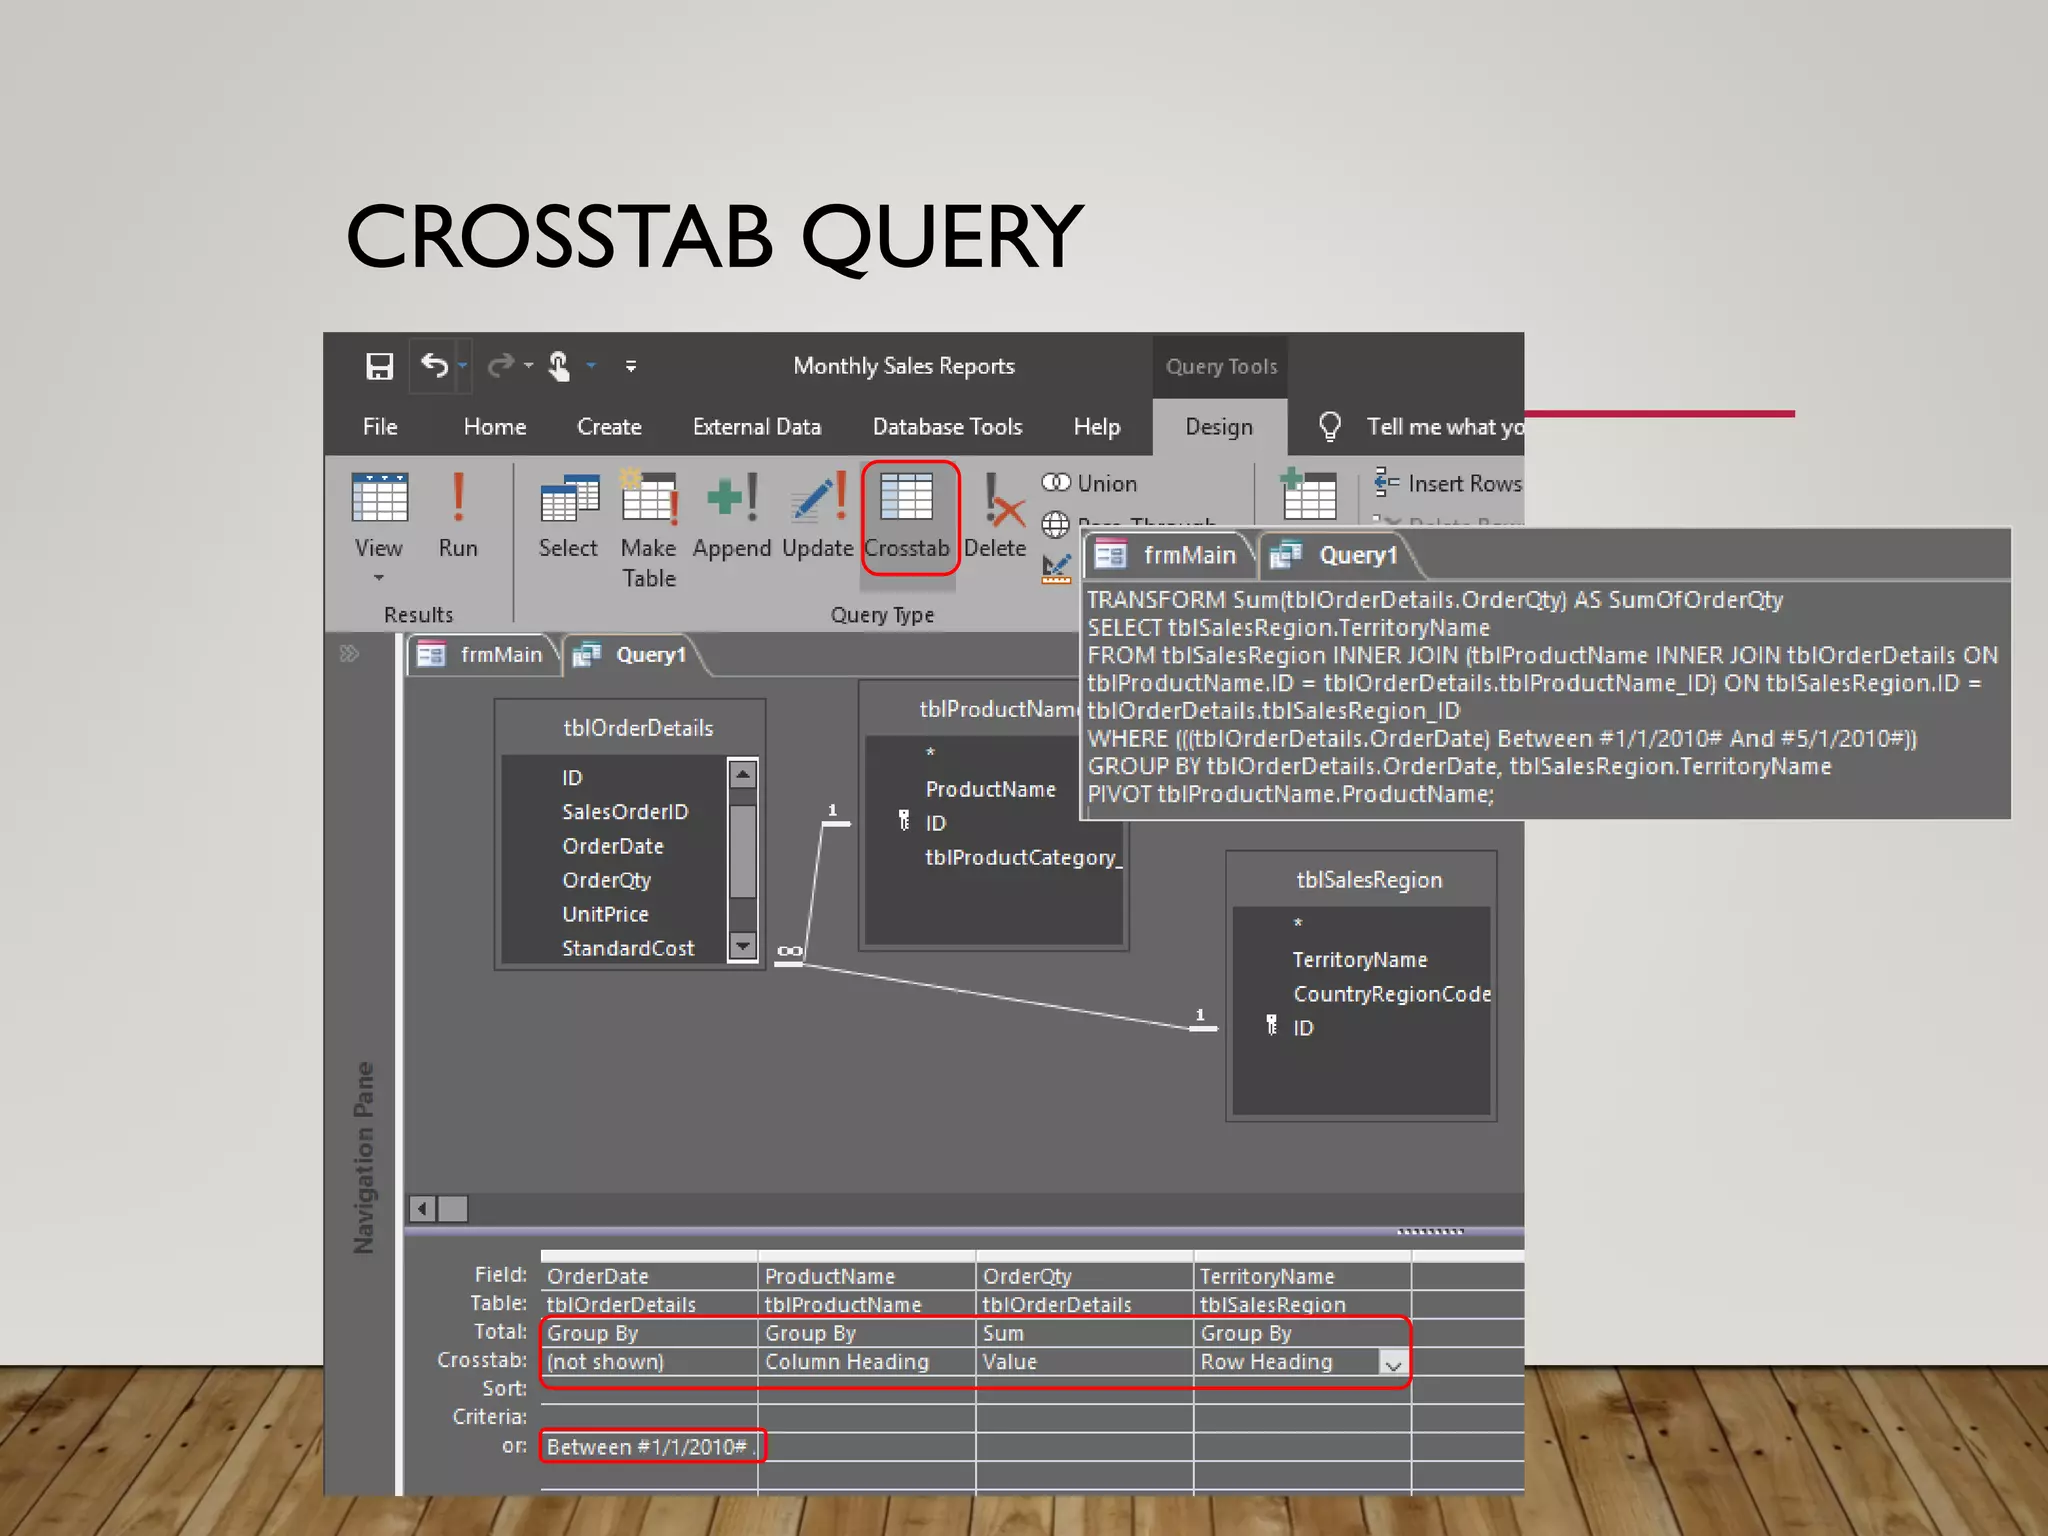Image resolution: width=2048 pixels, height=1536 pixels.
Task: Select ID key field in tblProductName
Action: coord(935,823)
